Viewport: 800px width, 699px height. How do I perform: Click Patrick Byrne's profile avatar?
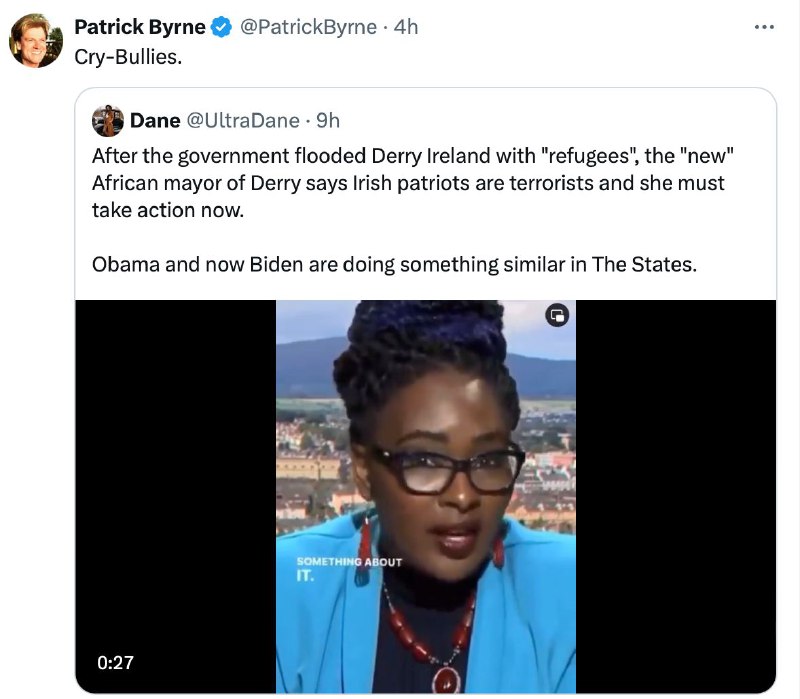click(36, 40)
